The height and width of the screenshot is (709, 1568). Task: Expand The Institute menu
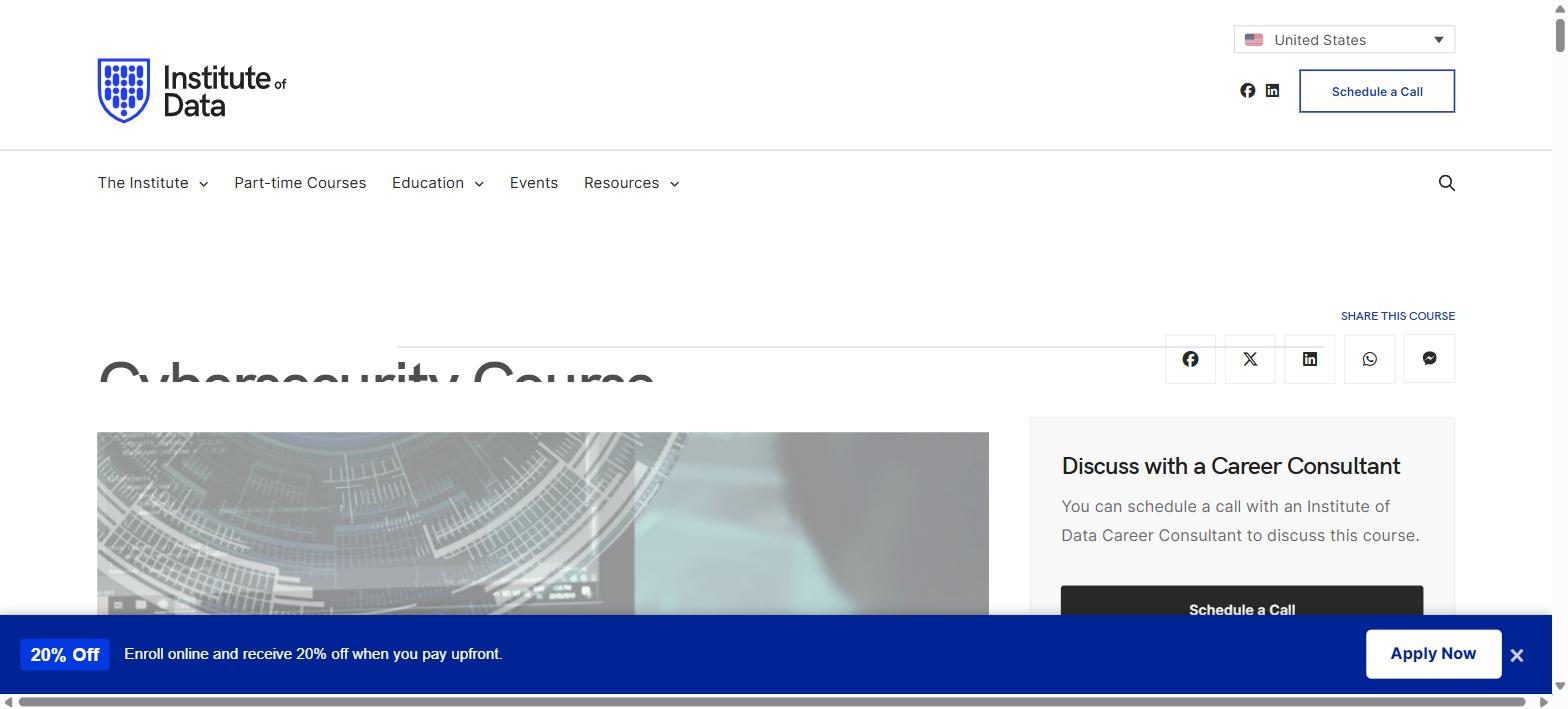(x=153, y=183)
